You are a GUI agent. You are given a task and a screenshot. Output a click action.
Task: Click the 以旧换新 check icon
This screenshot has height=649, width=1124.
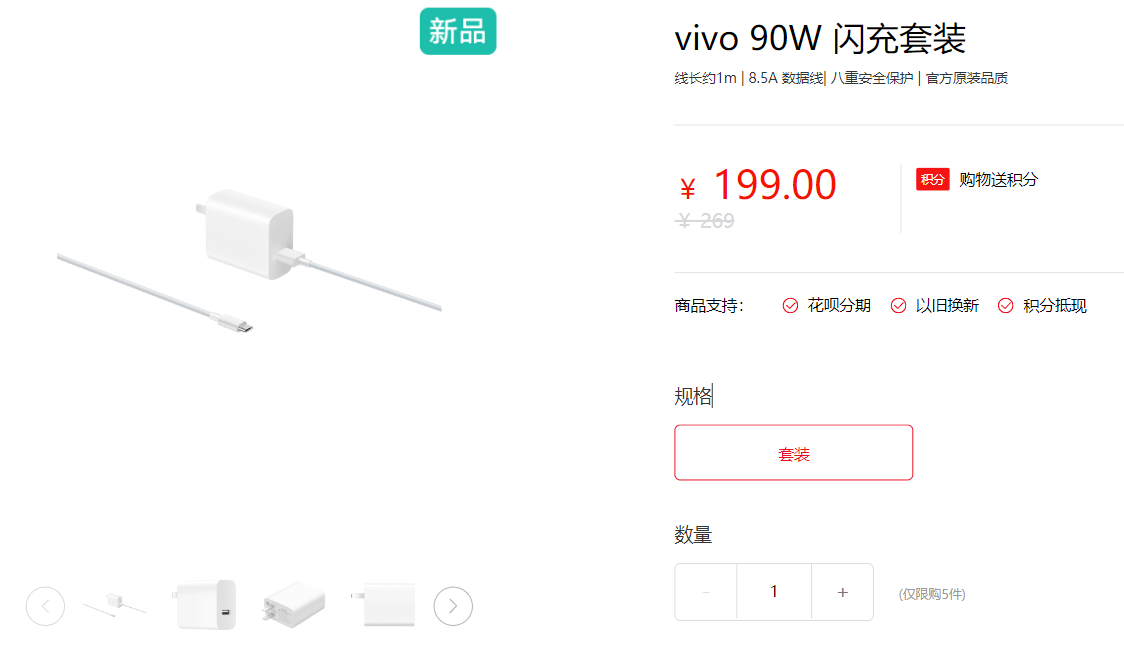tap(898, 306)
